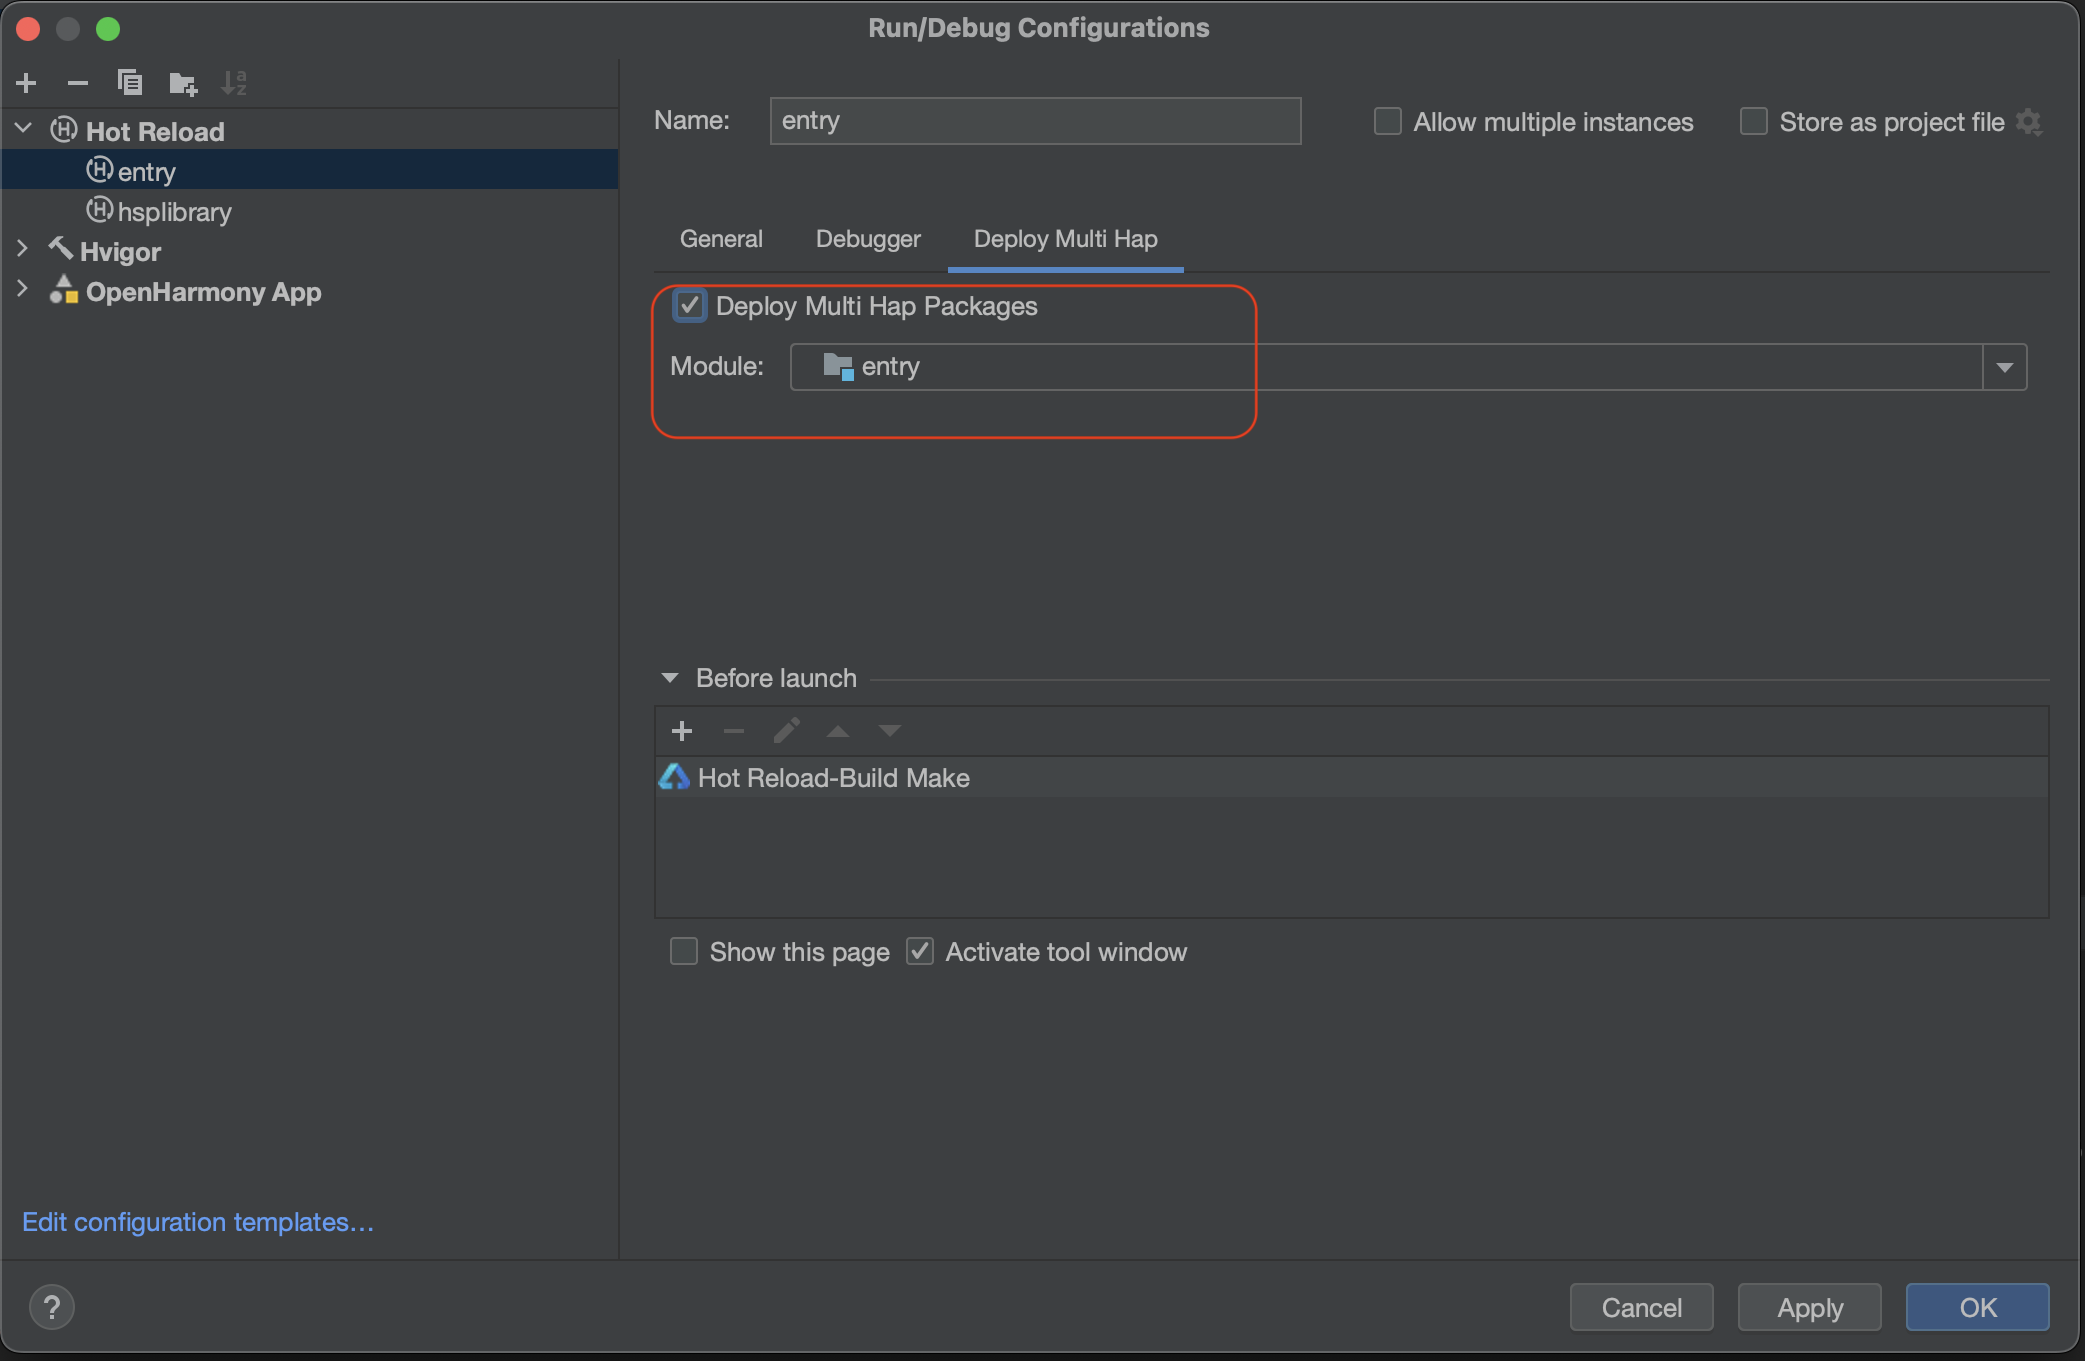
Task: Click the Name input field
Action: 1034,121
